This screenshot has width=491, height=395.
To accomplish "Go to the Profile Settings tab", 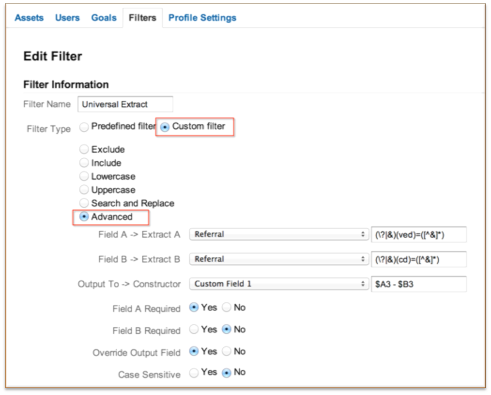I will point(202,18).
